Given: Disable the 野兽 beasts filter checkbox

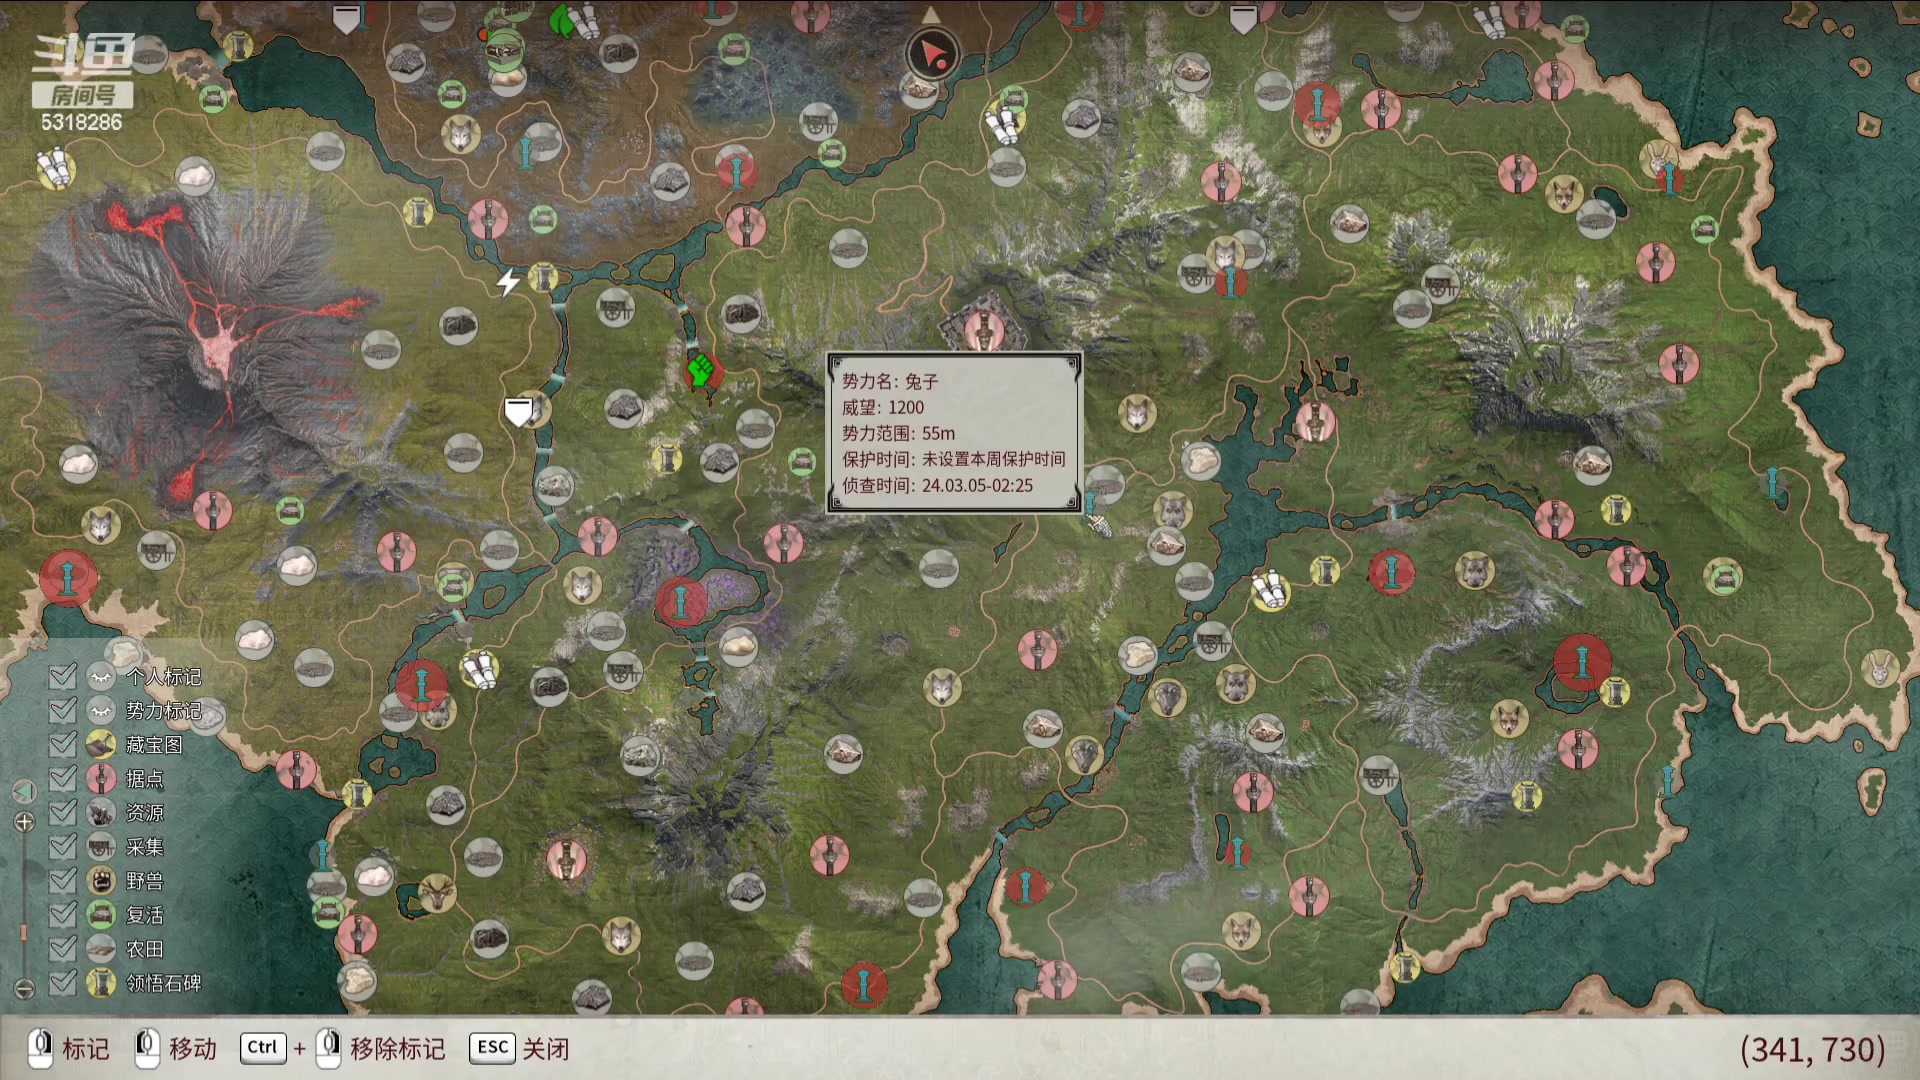Looking at the screenshot, I should [62, 880].
